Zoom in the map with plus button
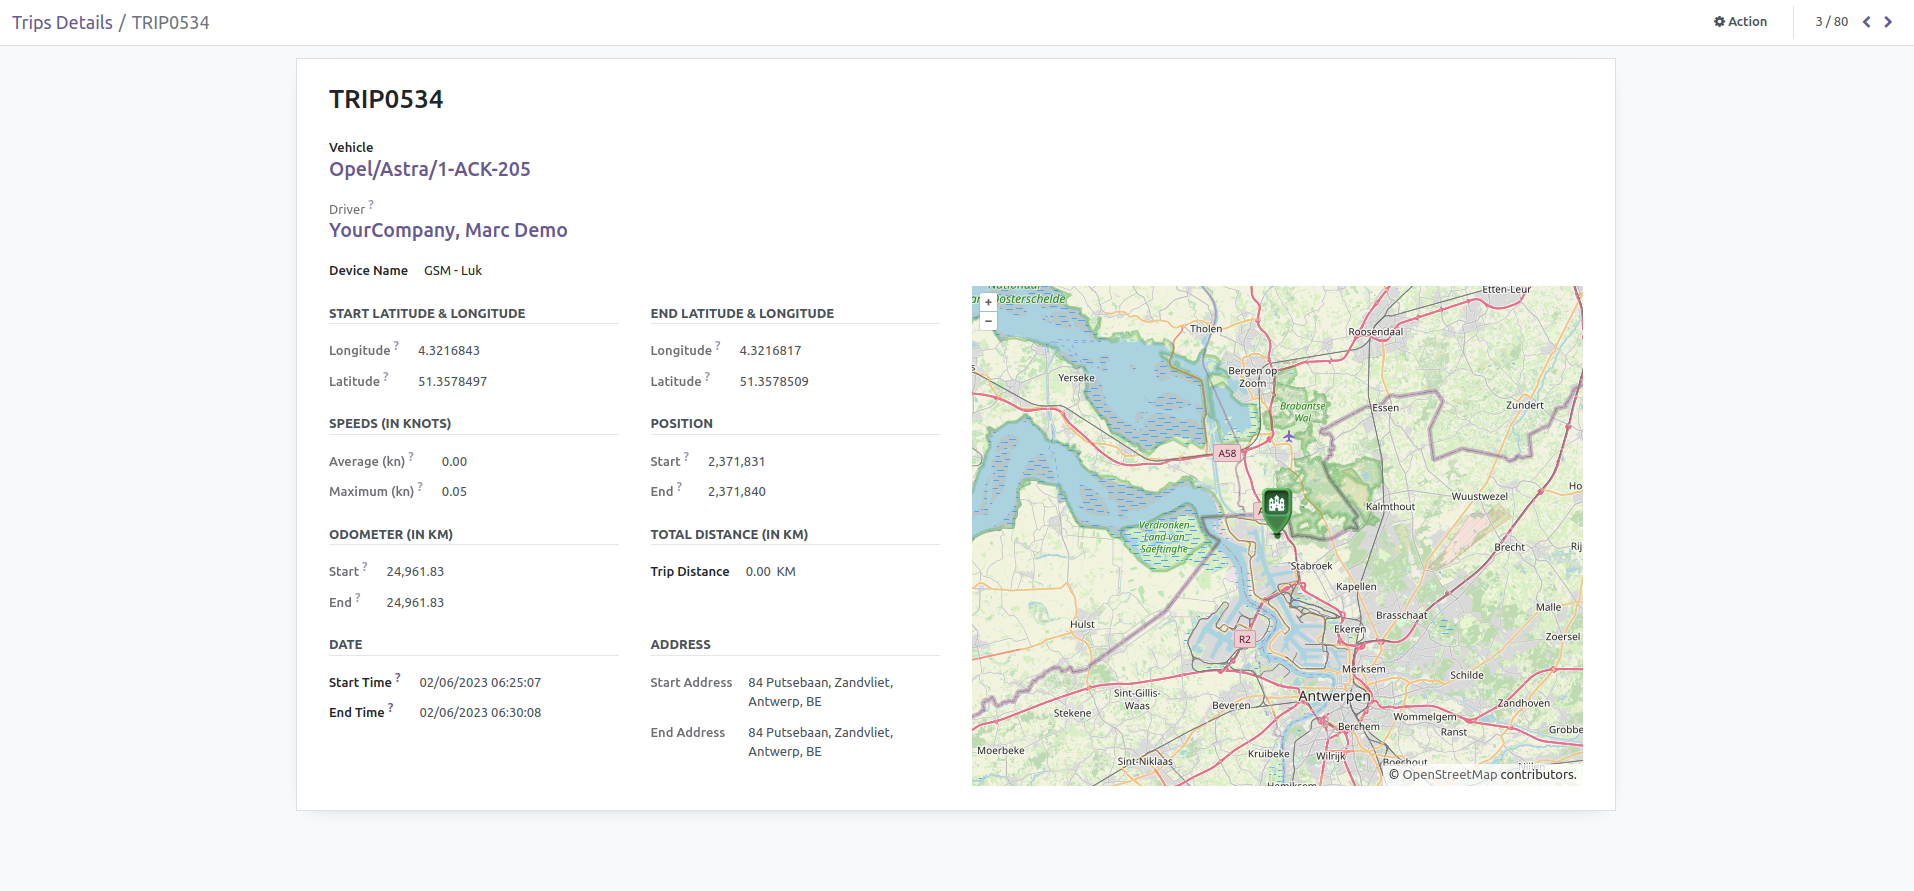1914x891 pixels. click(988, 302)
